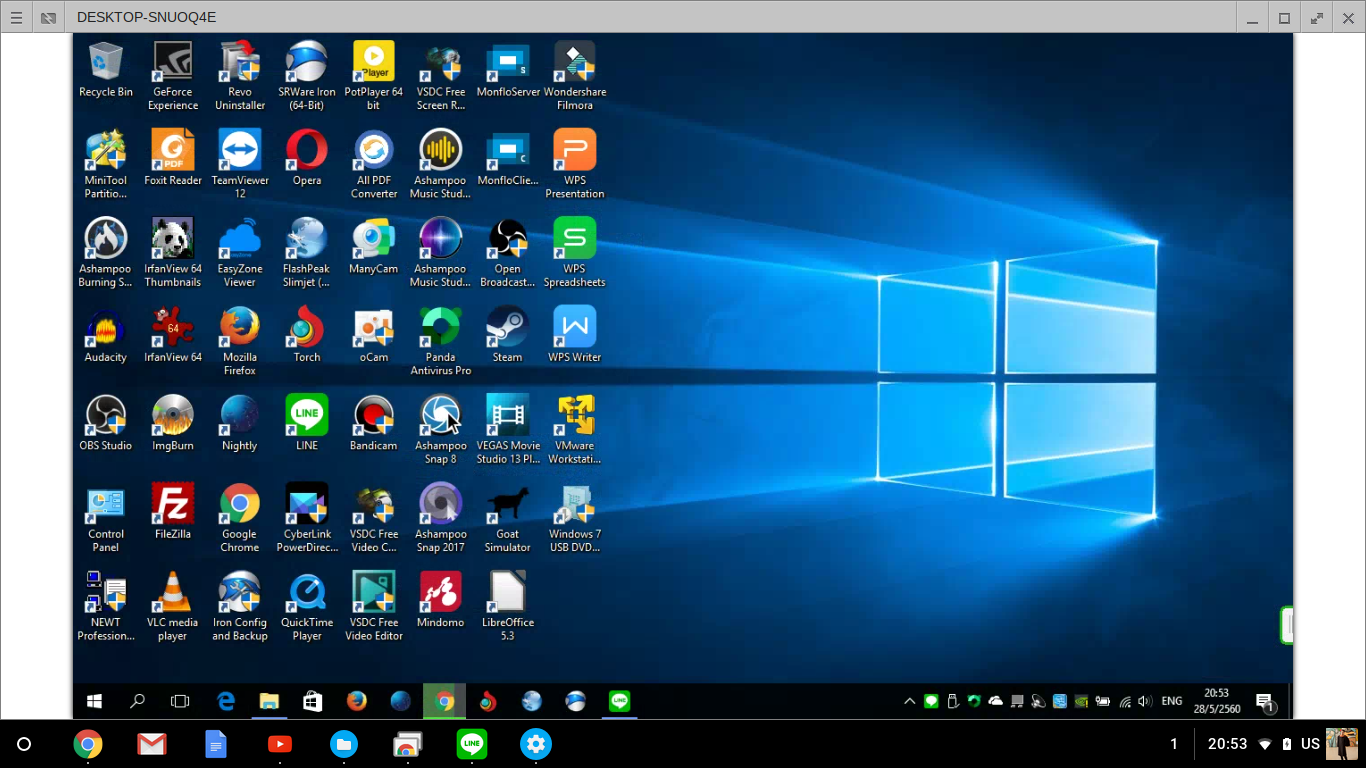This screenshot has width=1366, height=768.
Task: Launch Foxit Reader desktop icon
Action: (x=173, y=158)
